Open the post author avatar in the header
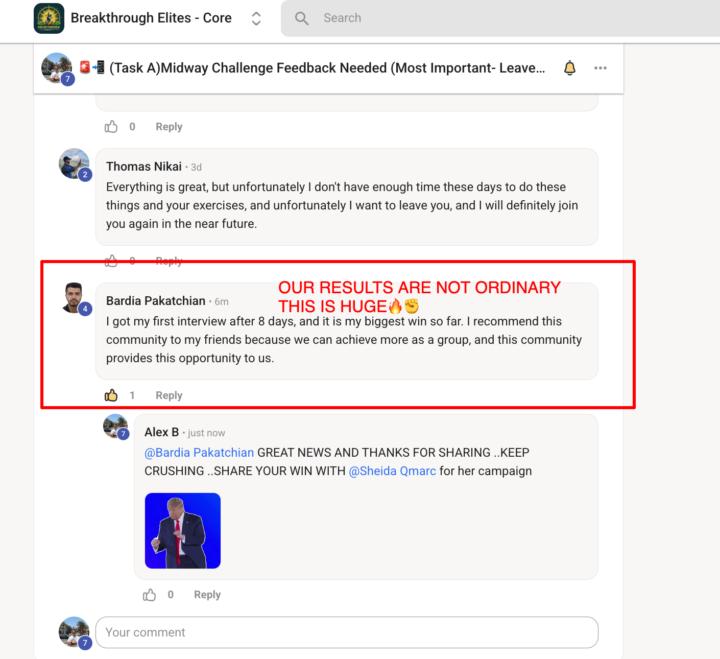Screen dimensions: 720x659 [x=58, y=68]
